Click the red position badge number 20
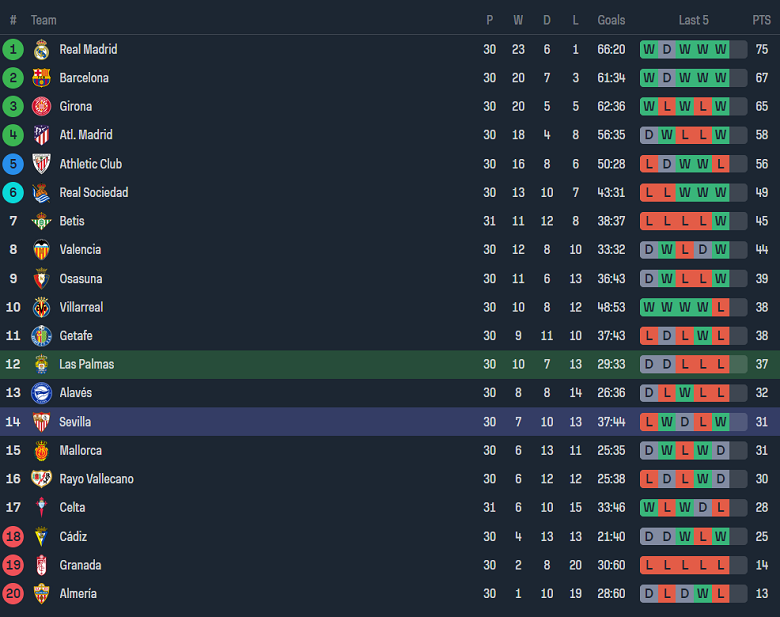The image size is (780, 617). 13,594
